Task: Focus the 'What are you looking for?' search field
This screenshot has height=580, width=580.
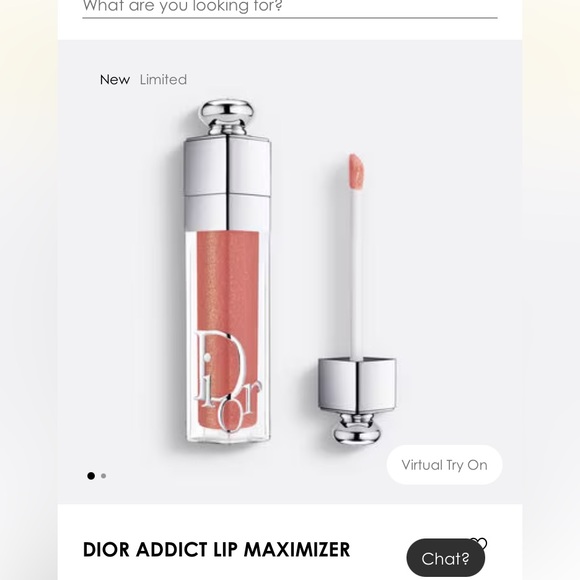Action: pos(290,7)
